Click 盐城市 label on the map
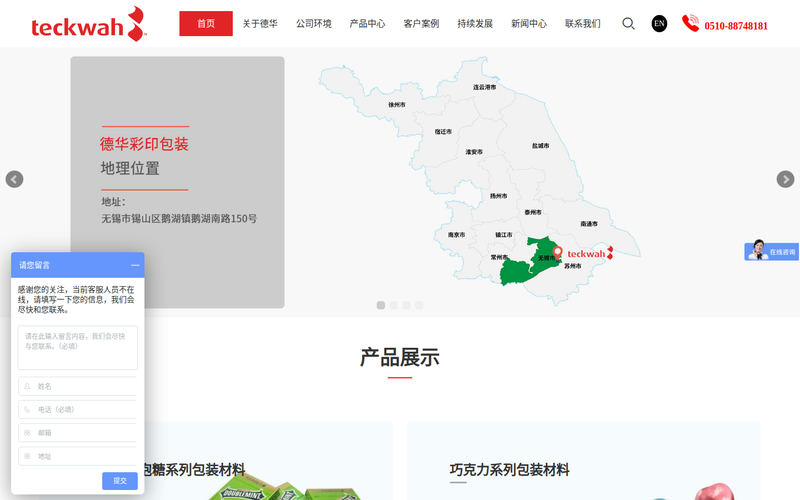The width and height of the screenshot is (800, 500). [540, 145]
